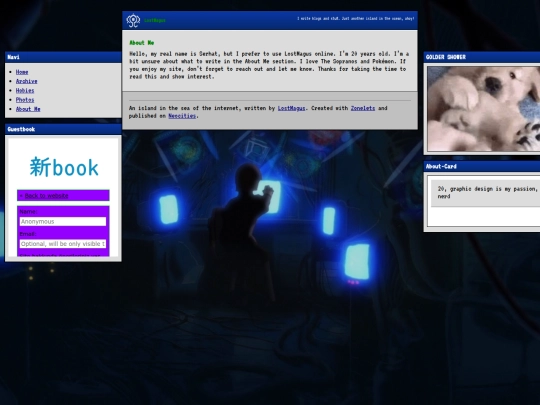The height and width of the screenshot is (405, 540).
Task: Click the About-Card 'graphic design is my passion' text
Action: click(487, 193)
